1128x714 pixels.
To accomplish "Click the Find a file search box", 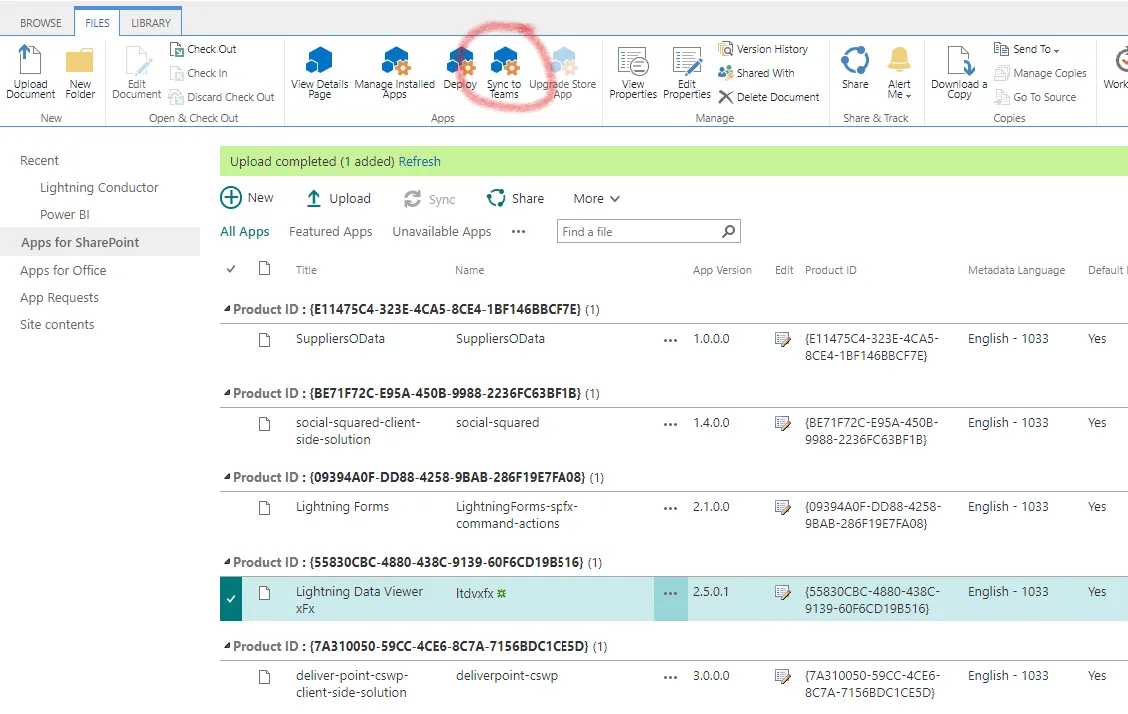I will 638,232.
